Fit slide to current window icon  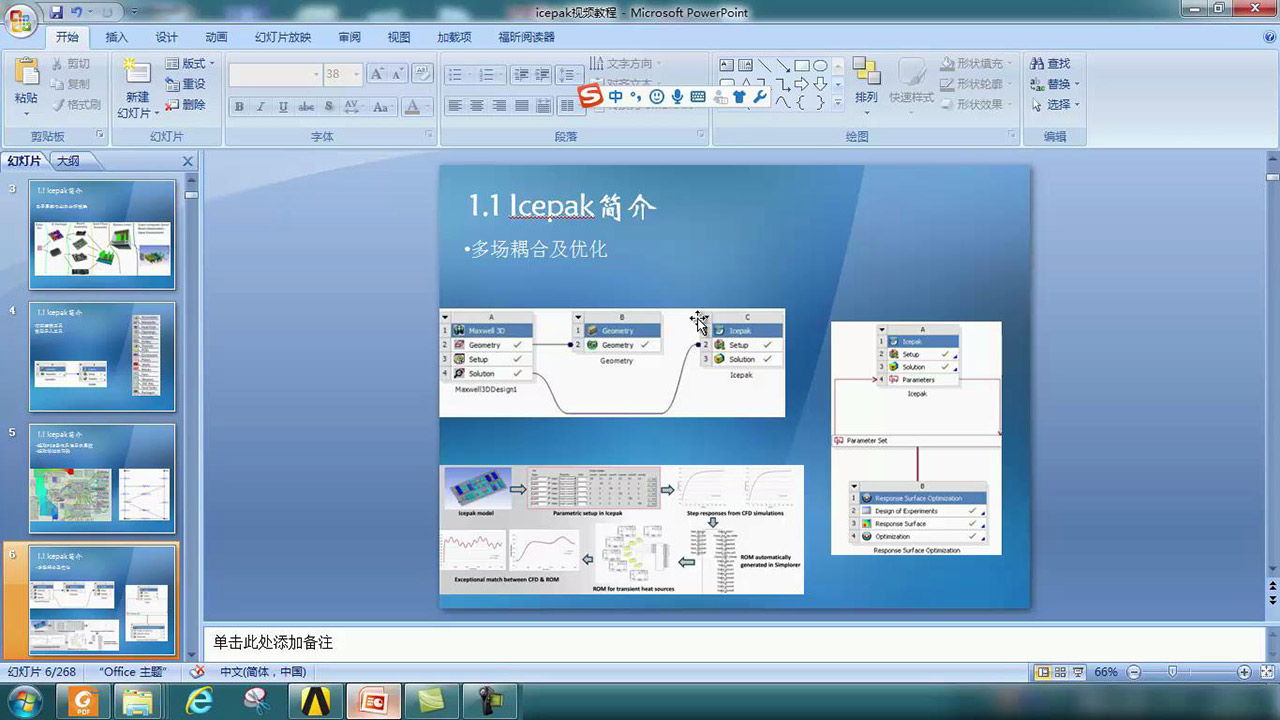click(x=1265, y=672)
